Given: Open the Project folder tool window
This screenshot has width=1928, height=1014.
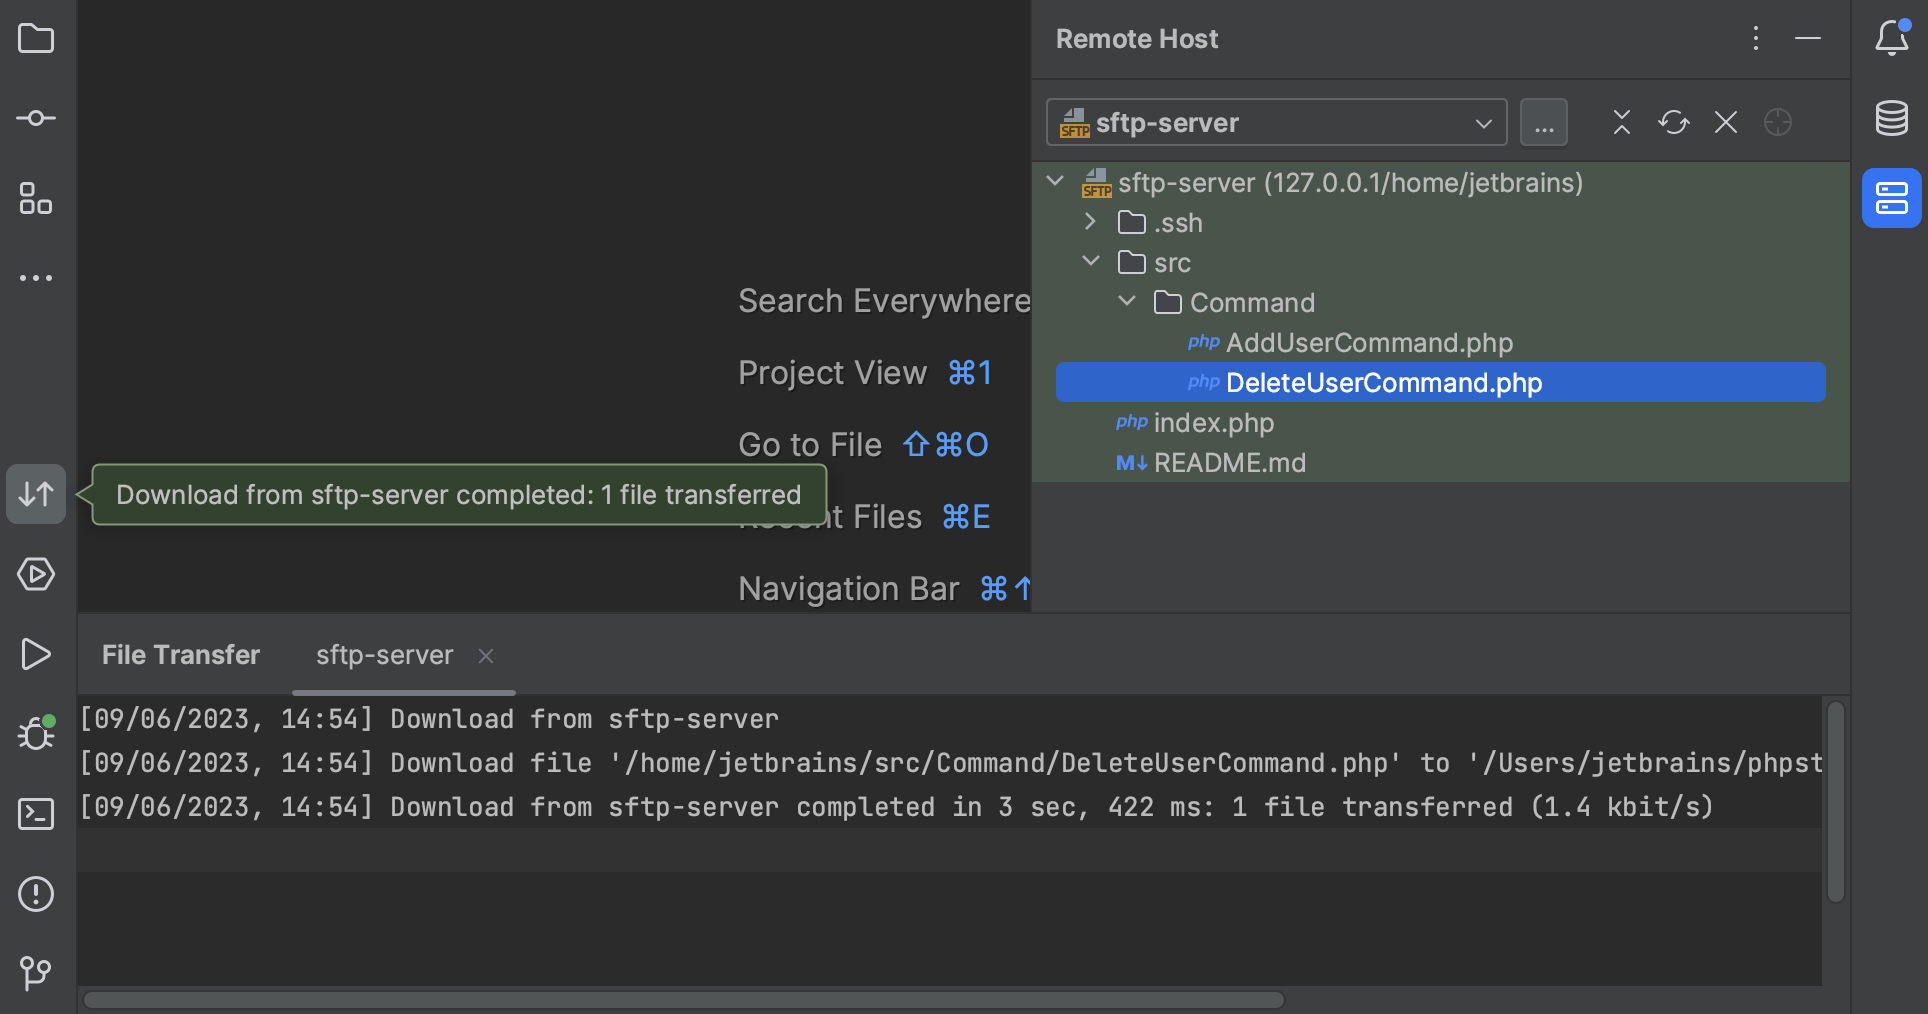Looking at the screenshot, I should tap(36, 39).
